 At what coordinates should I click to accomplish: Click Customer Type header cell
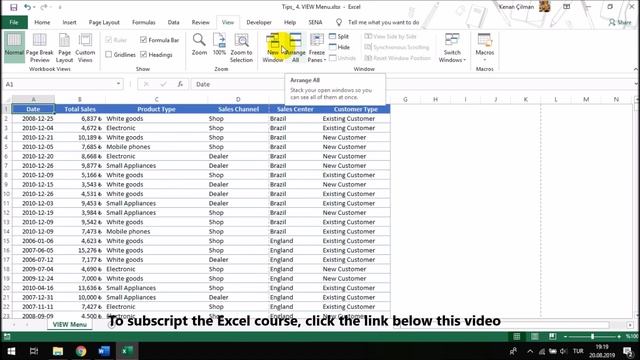[x=356, y=109]
